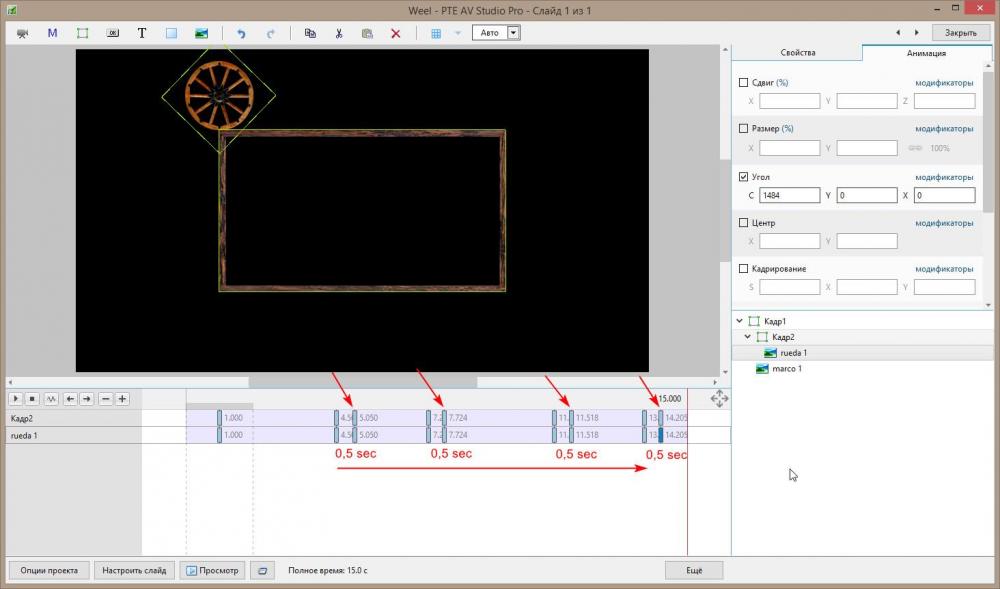
Task: Enable the Центр checkbox
Action: tap(743, 222)
